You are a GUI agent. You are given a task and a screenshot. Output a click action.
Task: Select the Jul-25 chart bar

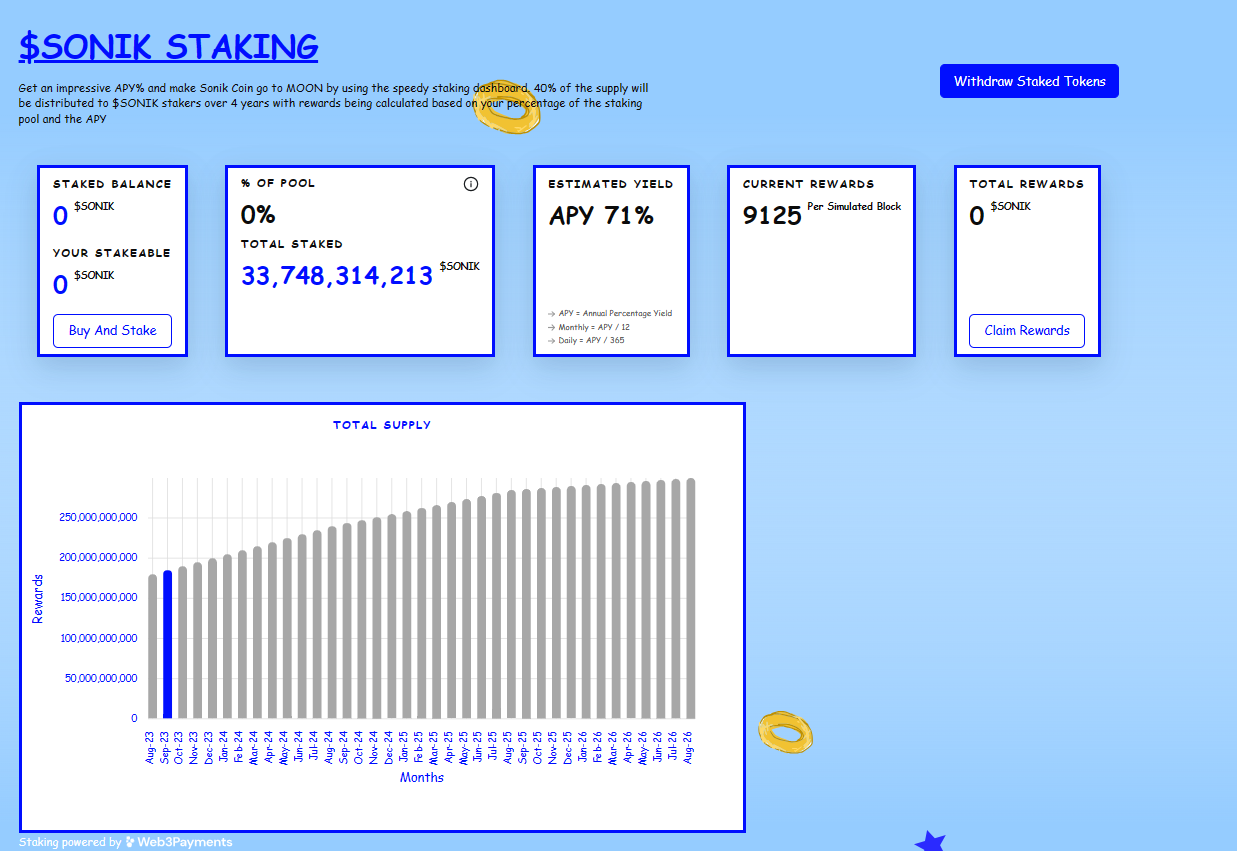[x=496, y=606]
